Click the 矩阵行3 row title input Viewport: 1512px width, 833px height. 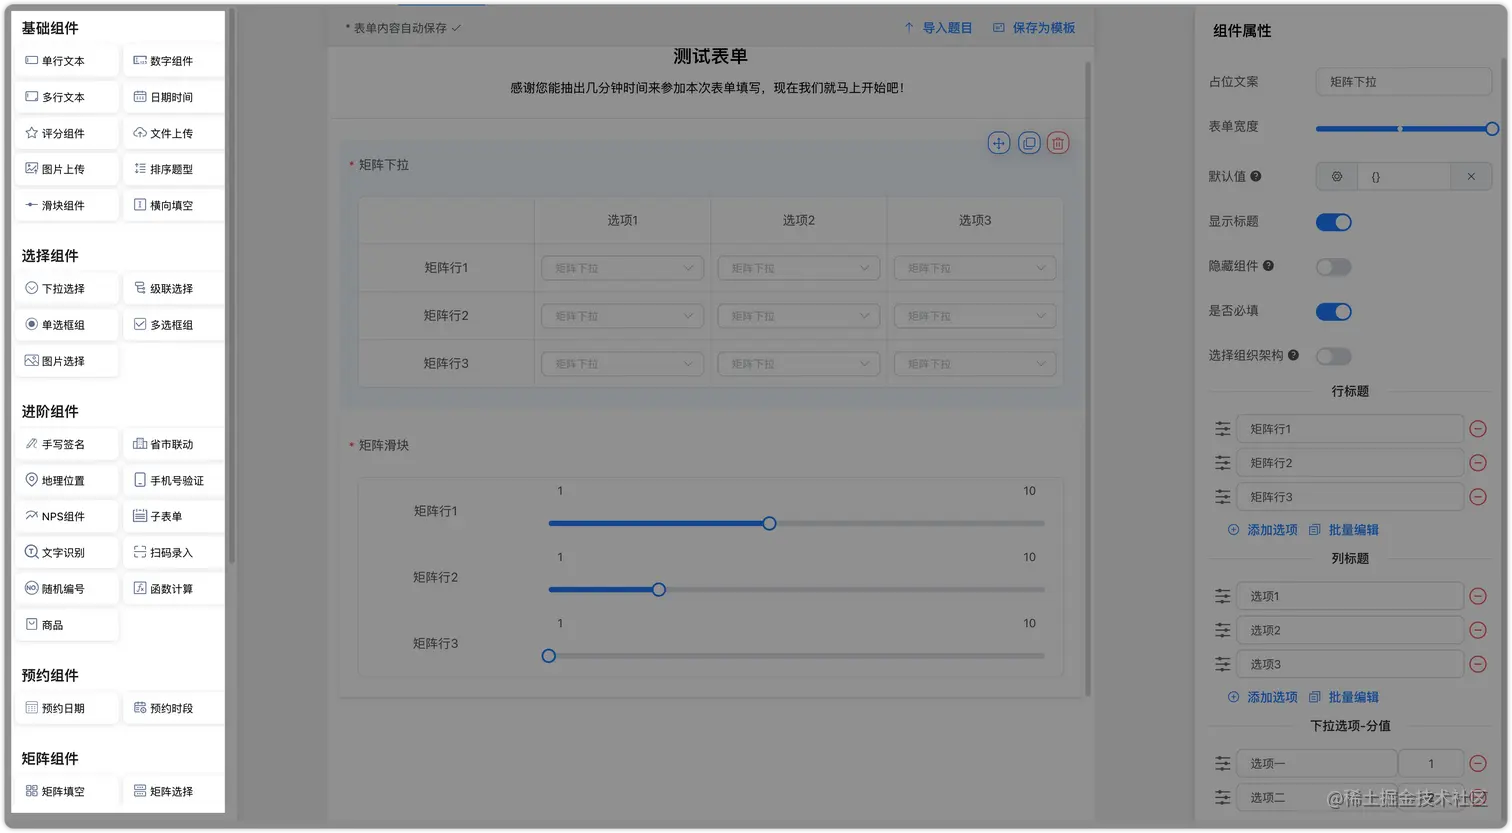coord(1350,497)
